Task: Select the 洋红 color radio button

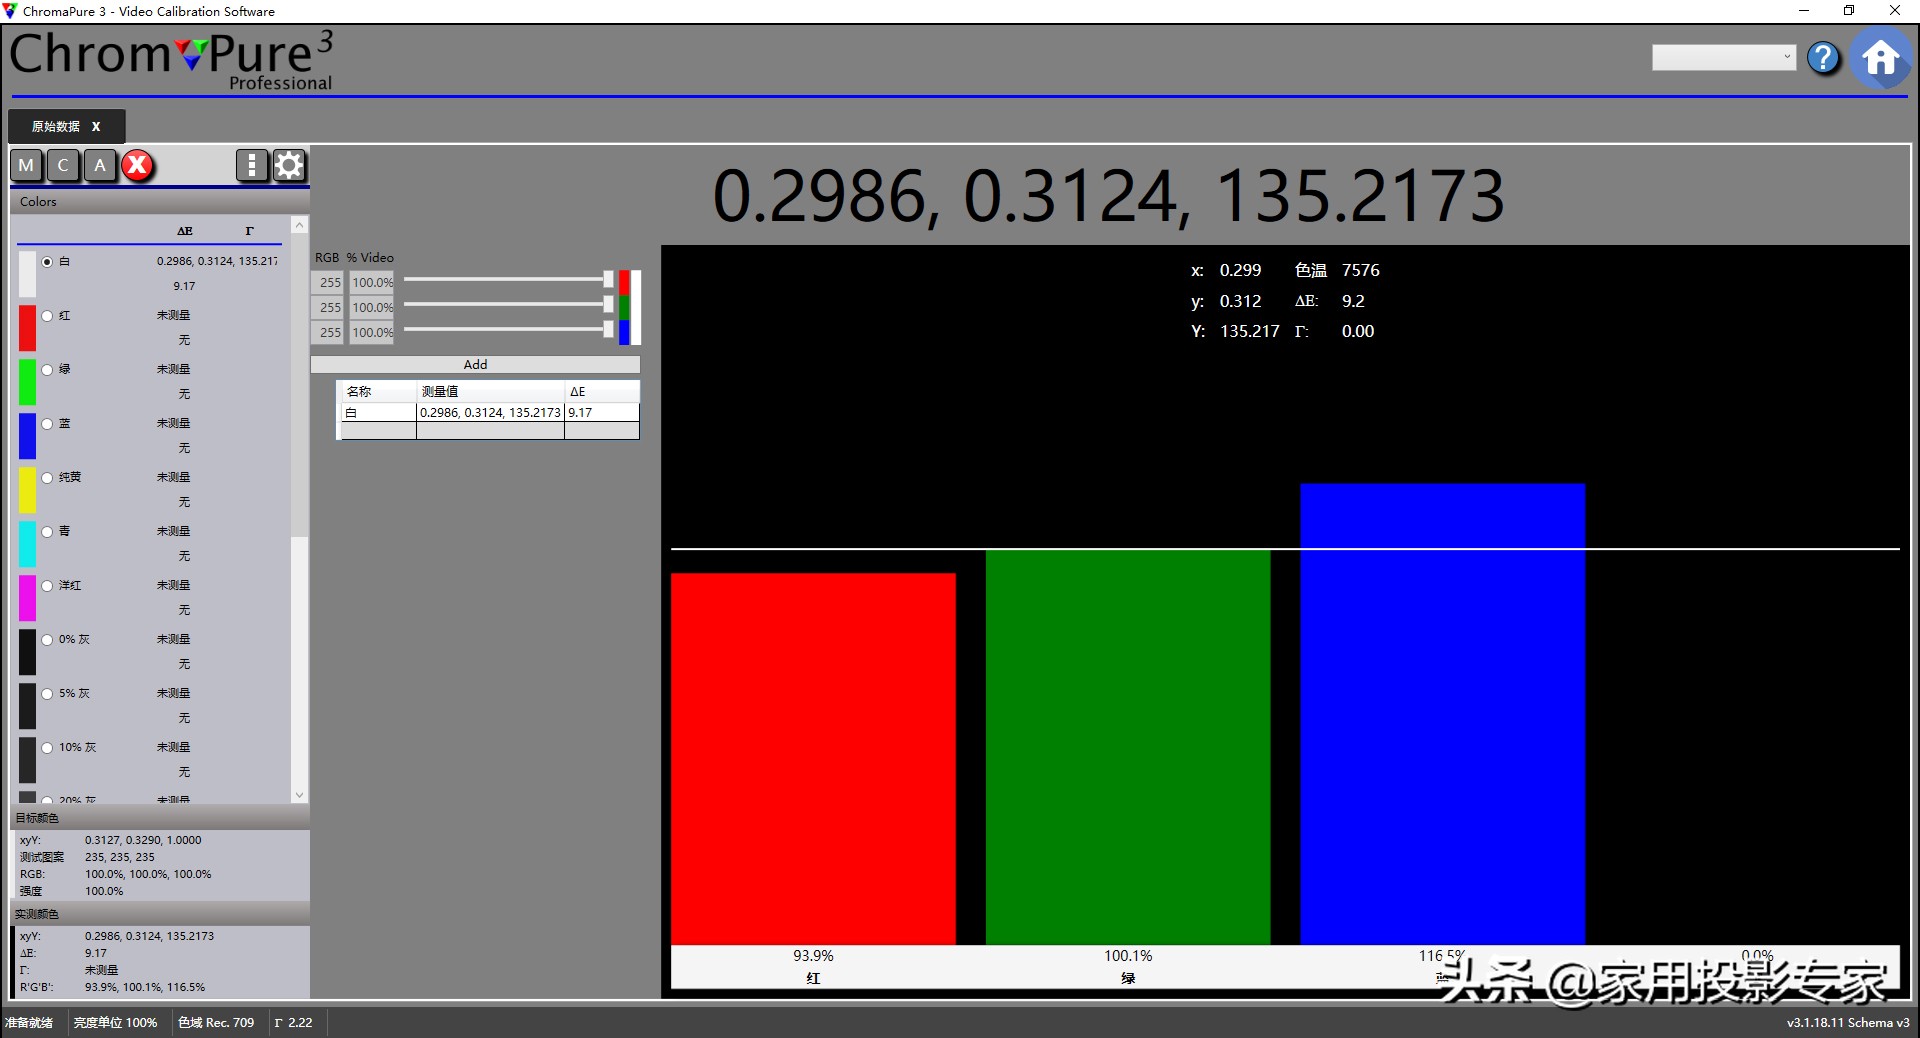Action: click(x=47, y=586)
